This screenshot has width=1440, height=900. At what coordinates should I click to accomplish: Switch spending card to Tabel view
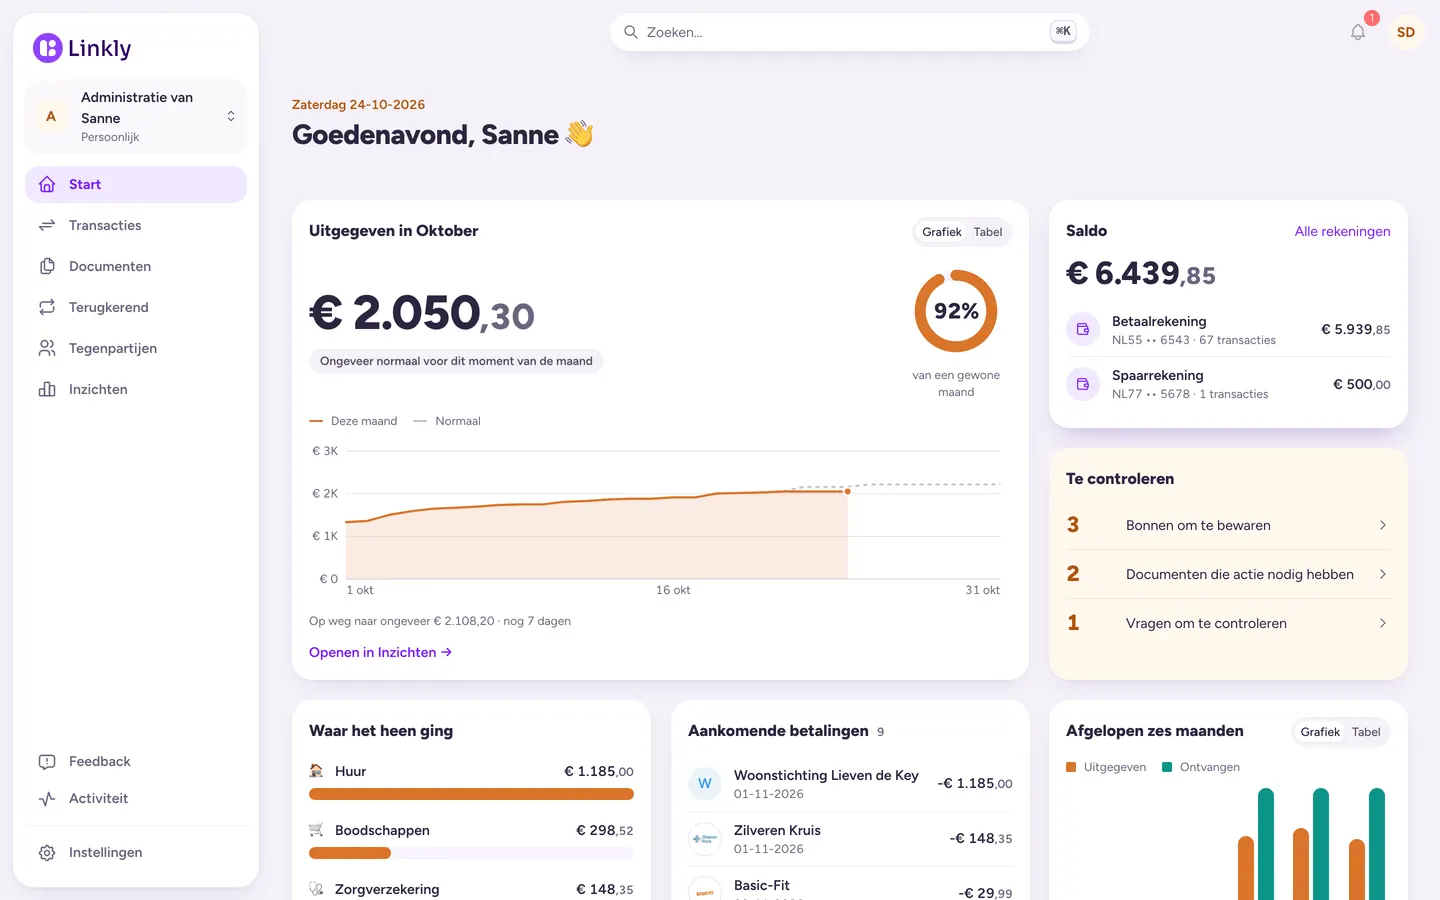point(988,232)
